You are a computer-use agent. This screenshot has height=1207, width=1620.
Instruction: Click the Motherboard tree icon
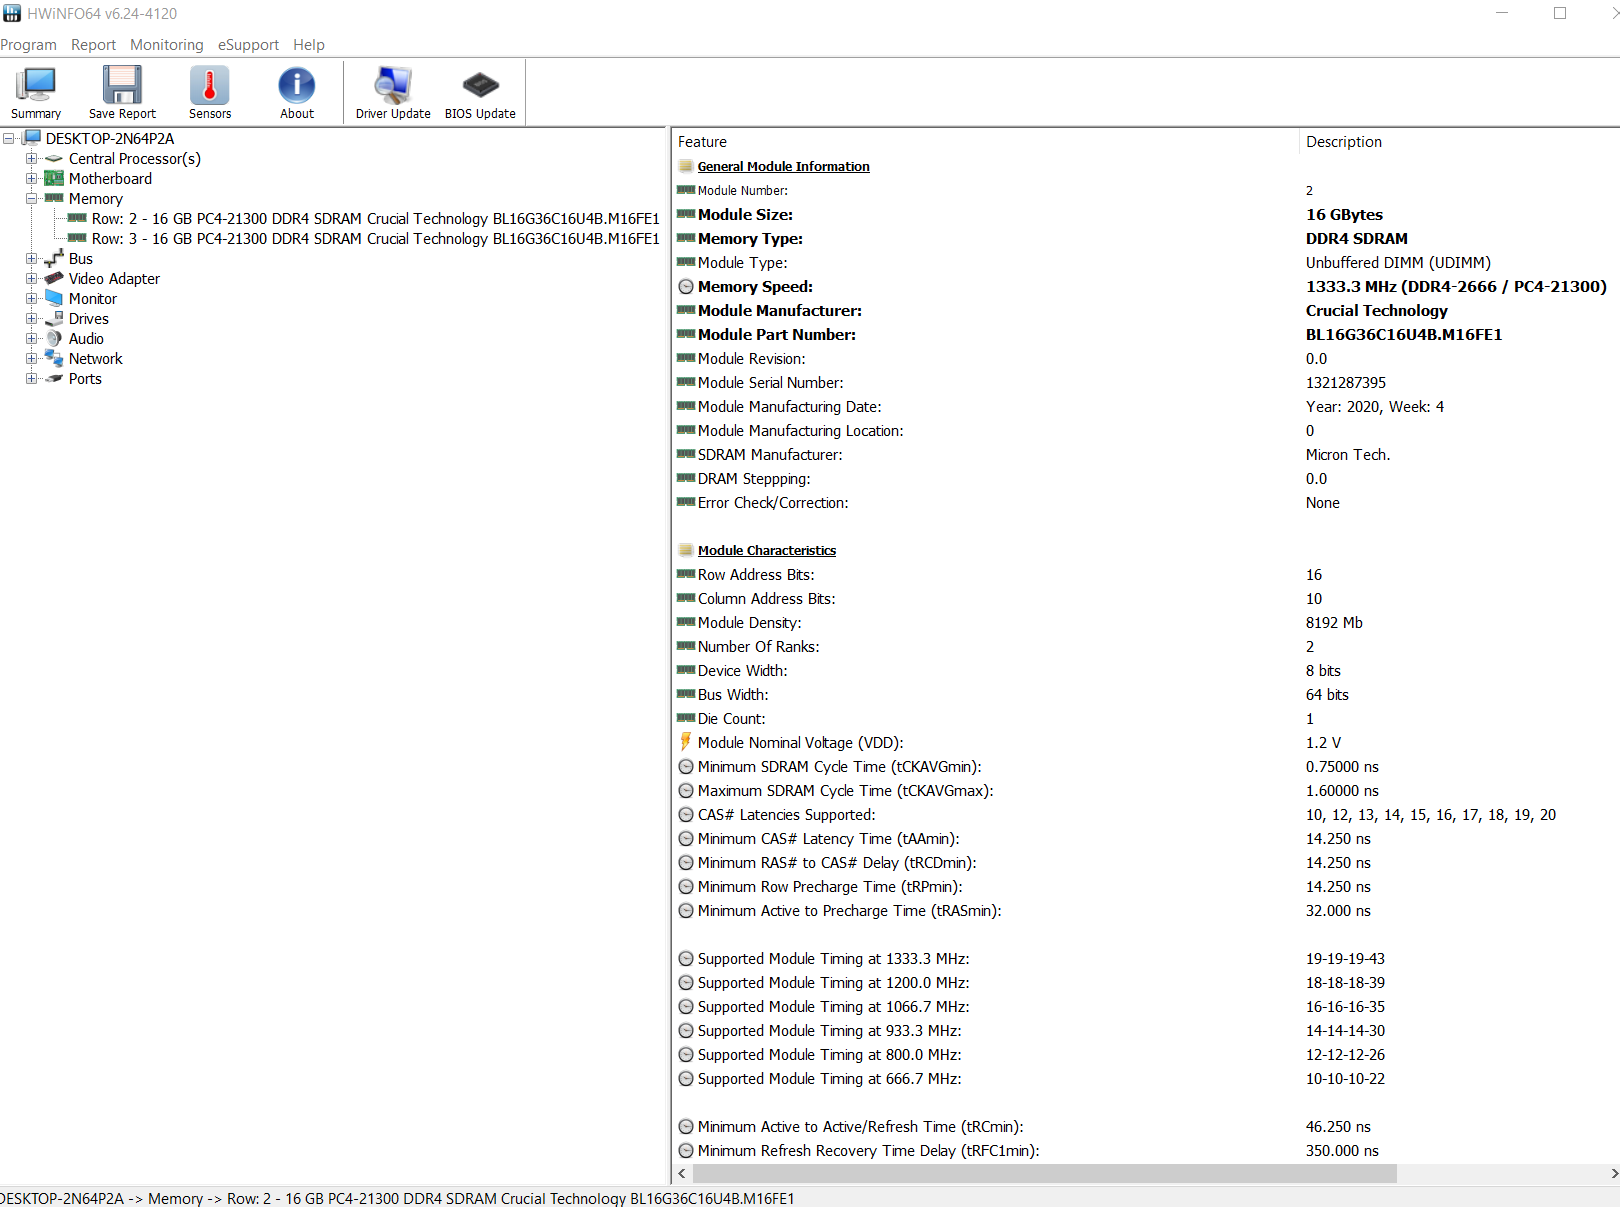[54, 179]
